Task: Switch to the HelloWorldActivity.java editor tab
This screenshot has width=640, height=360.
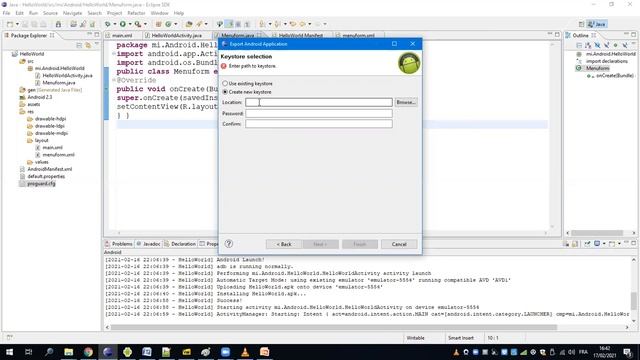Action: [177, 36]
